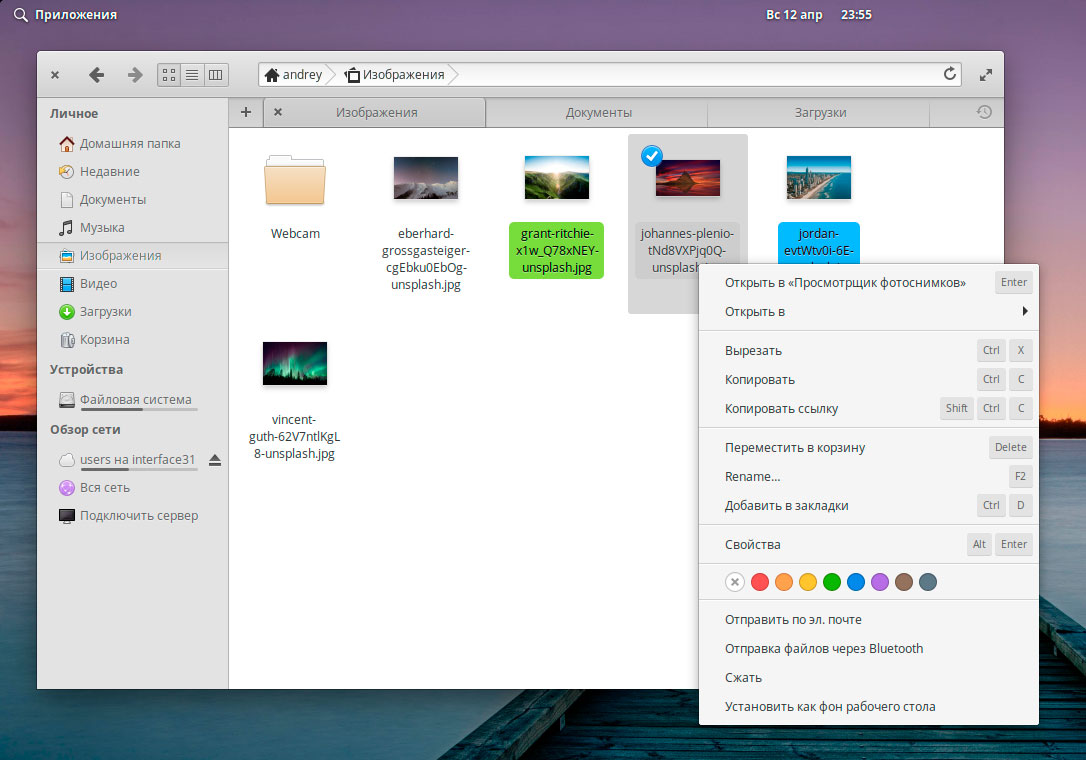Viewport: 1086px width, 760px height.
Task: Eject the users на interface31 network share
Action: pos(215,460)
